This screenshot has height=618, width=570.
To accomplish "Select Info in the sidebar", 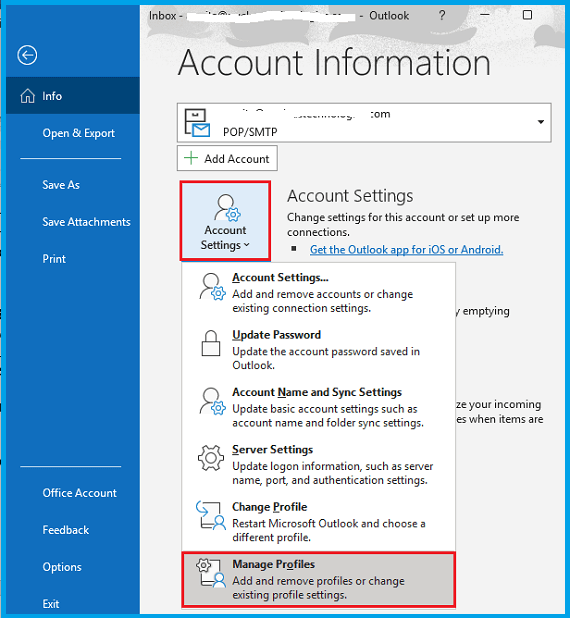I will click(73, 96).
